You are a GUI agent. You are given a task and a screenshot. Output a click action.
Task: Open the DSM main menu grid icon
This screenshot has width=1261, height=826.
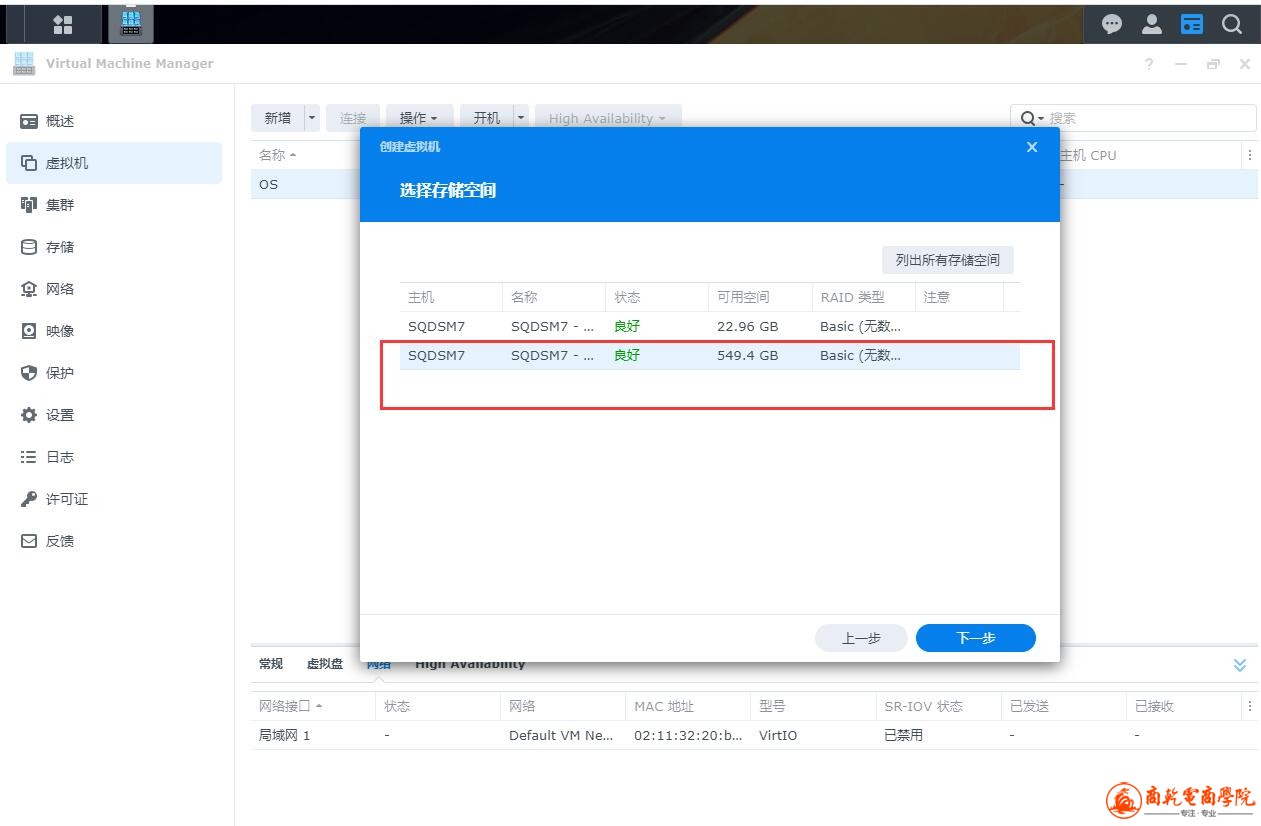[62, 24]
